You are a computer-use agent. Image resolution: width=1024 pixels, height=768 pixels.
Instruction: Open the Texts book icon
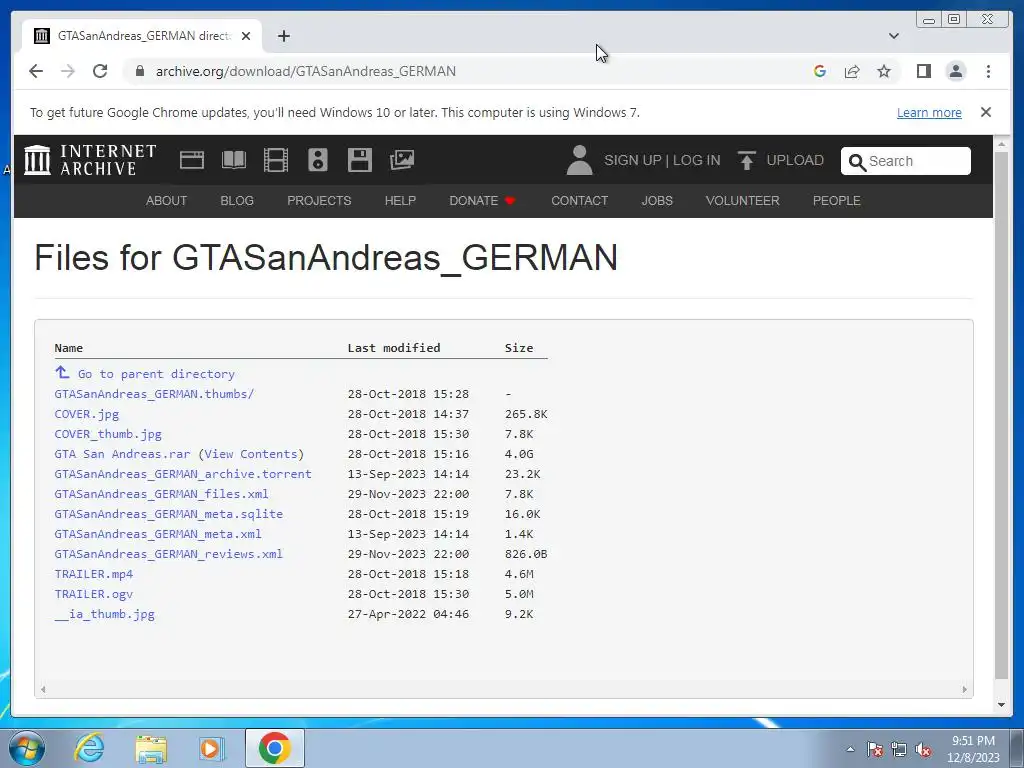point(234,160)
